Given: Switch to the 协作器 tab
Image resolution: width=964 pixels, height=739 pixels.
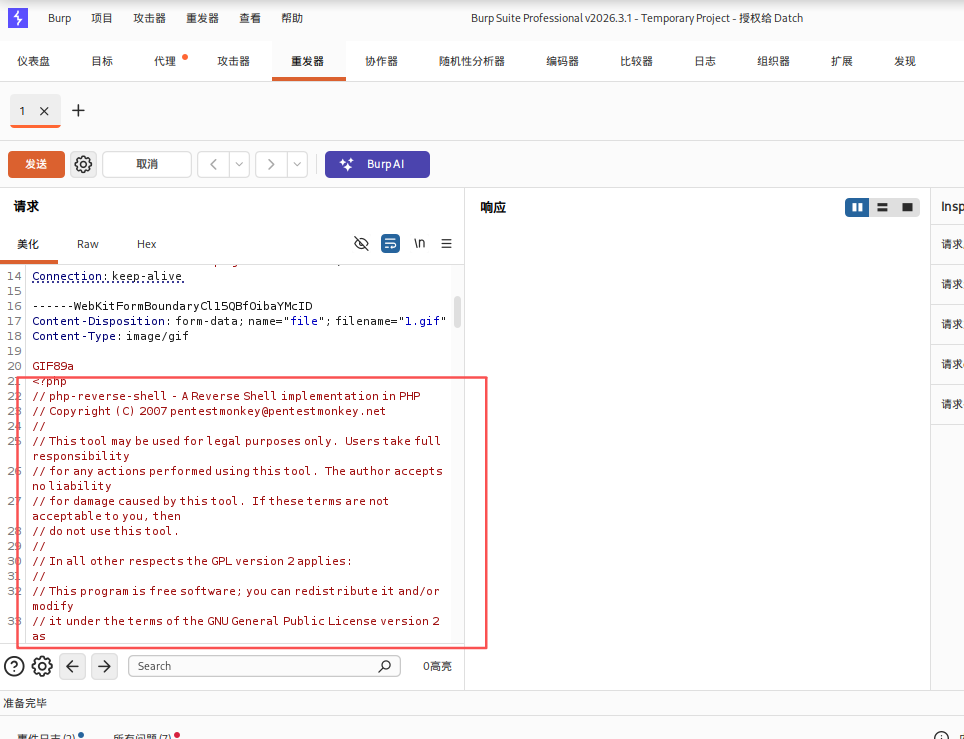Looking at the screenshot, I should (381, 61).
